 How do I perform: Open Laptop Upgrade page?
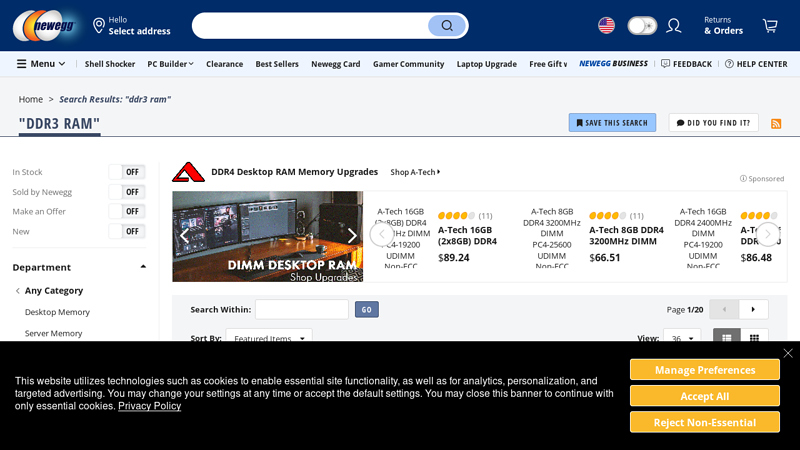point(486,64)
